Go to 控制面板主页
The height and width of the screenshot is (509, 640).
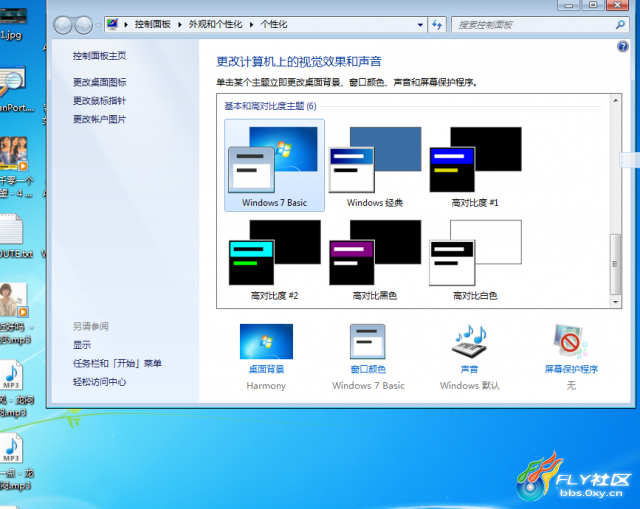(x=100, y=56)
